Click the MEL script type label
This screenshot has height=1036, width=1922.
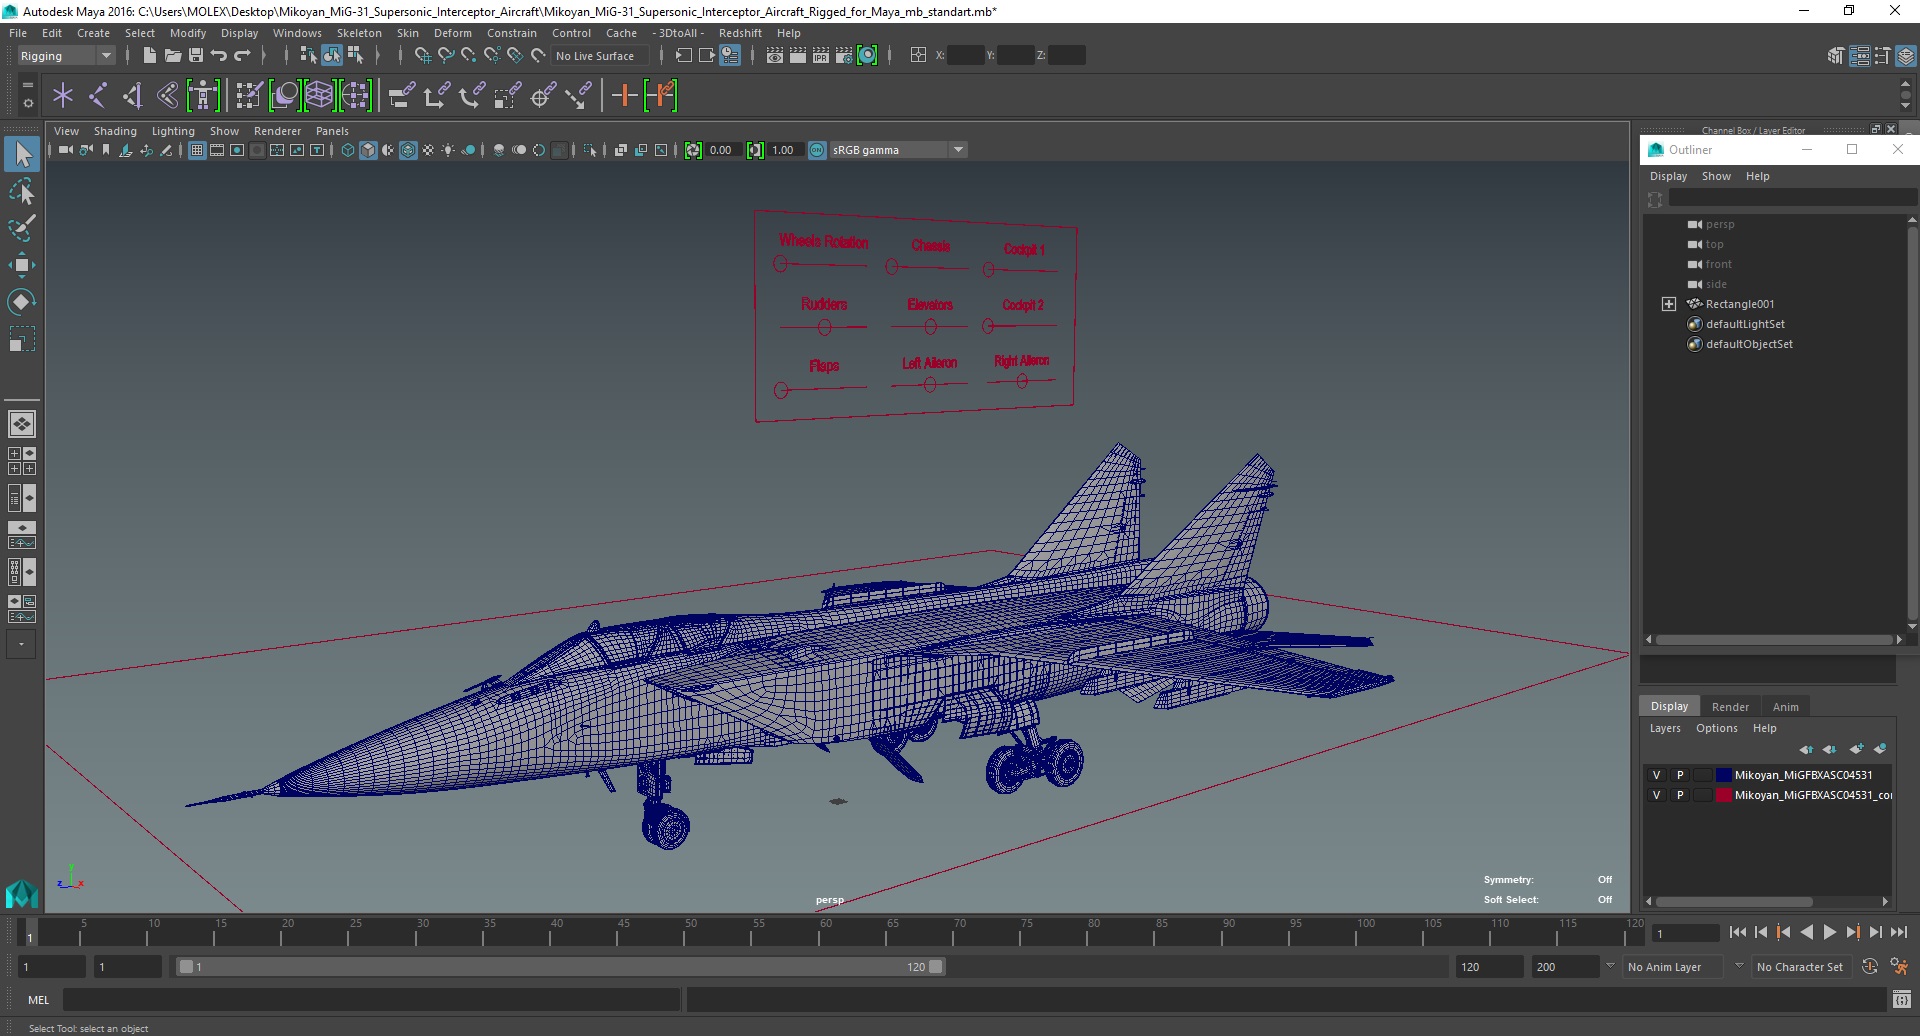pos(38,1000)
